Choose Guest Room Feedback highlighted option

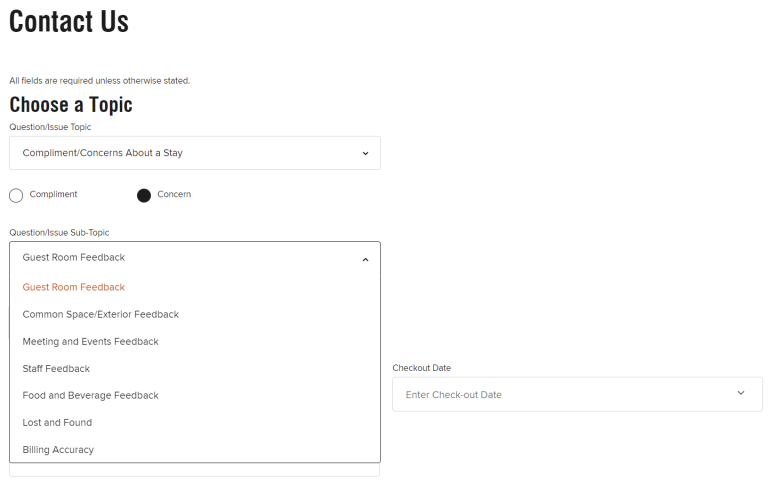point(74,287)
